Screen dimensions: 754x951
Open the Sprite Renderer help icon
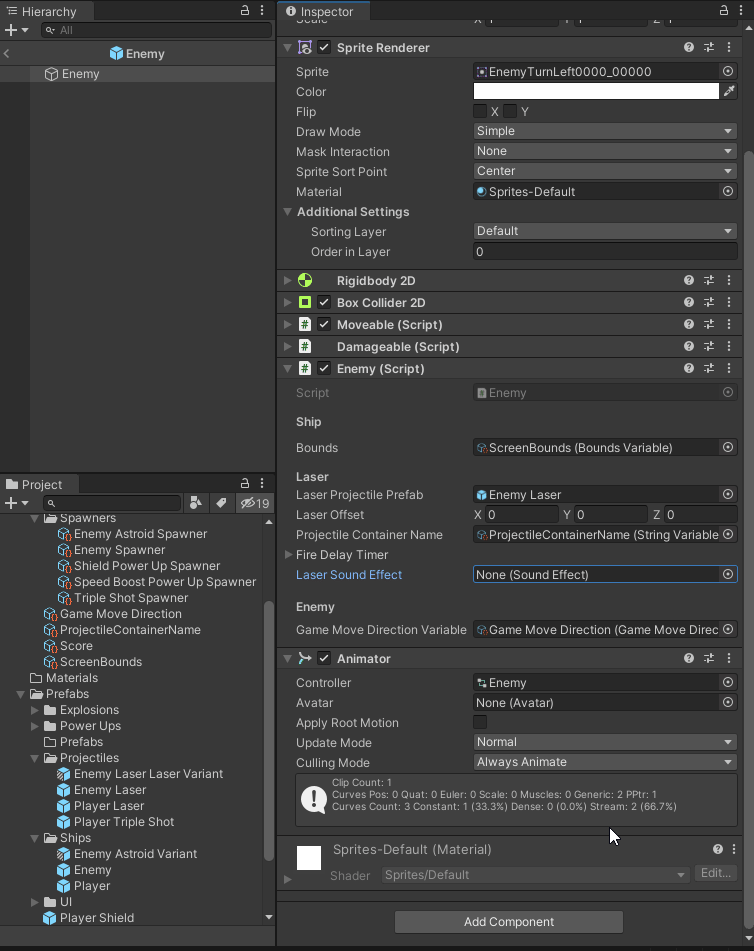pyautogui.click(x=689, y=48)
